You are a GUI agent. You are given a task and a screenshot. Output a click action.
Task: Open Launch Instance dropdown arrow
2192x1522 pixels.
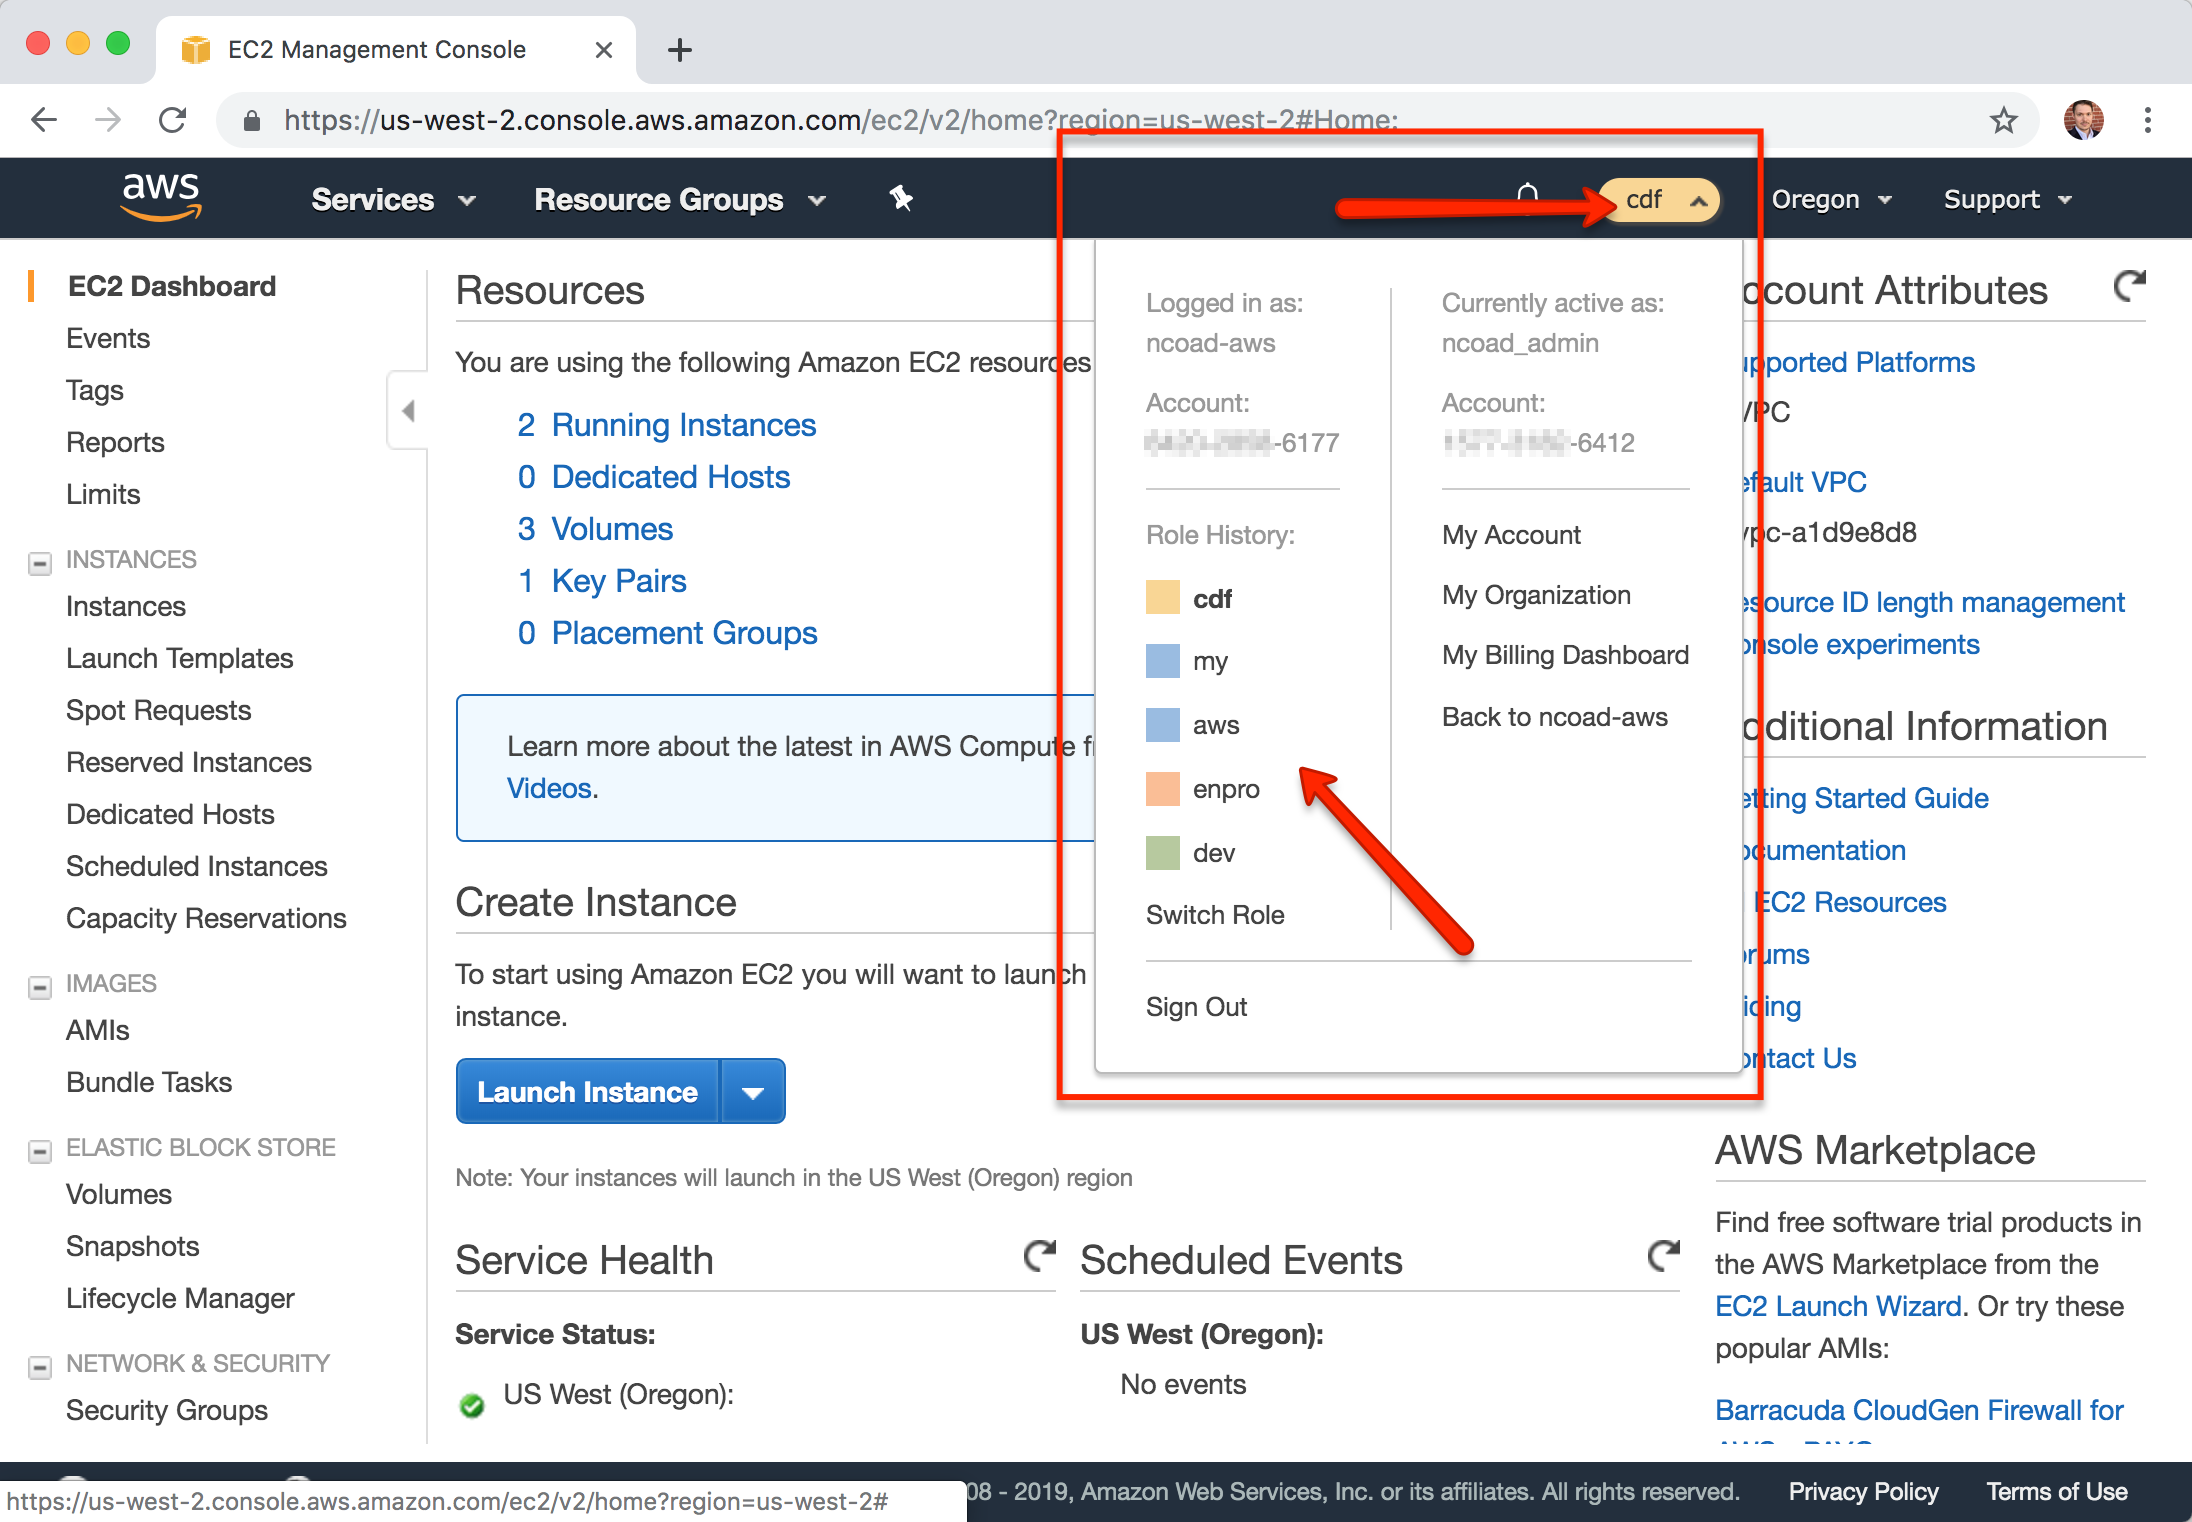click(x=753, y=1092)
